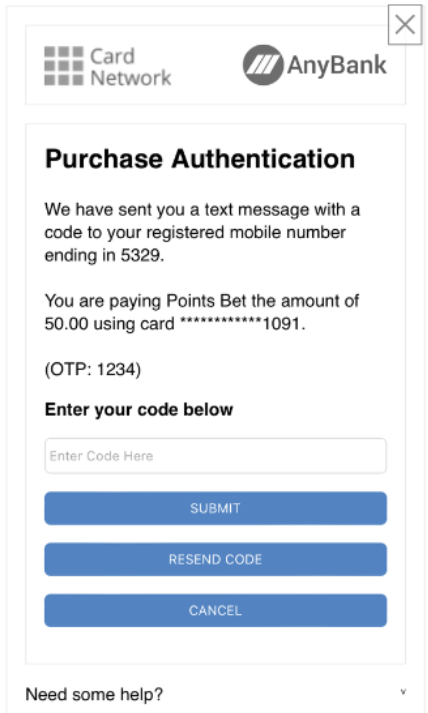Request a new code with Resend Code
This screenshot has height=713, width=428.
216,559
